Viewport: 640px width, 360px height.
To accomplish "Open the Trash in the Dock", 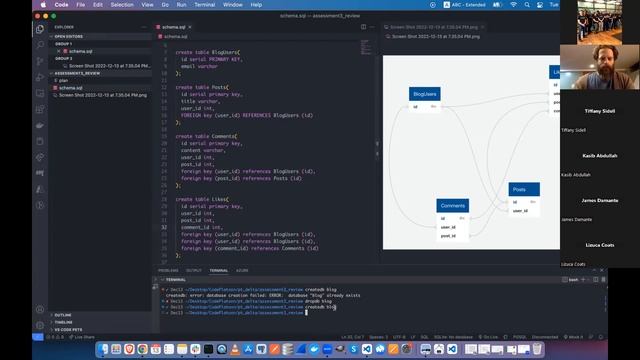I will pyautogui.click(x=537, y=349).
